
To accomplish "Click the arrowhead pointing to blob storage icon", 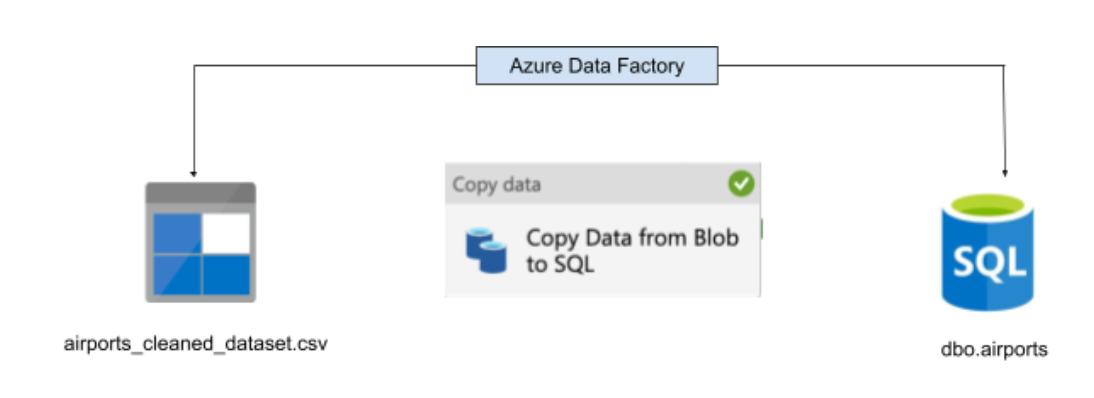I will tap(193, 173).
